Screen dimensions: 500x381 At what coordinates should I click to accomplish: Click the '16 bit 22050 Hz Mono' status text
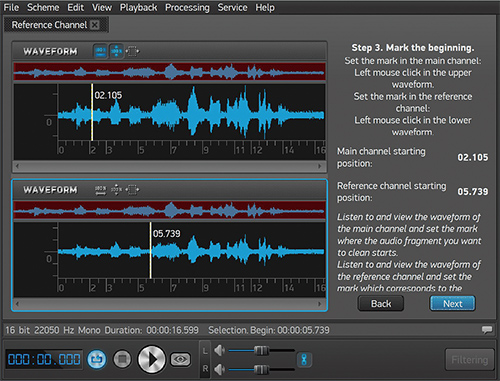click(53, 330)
